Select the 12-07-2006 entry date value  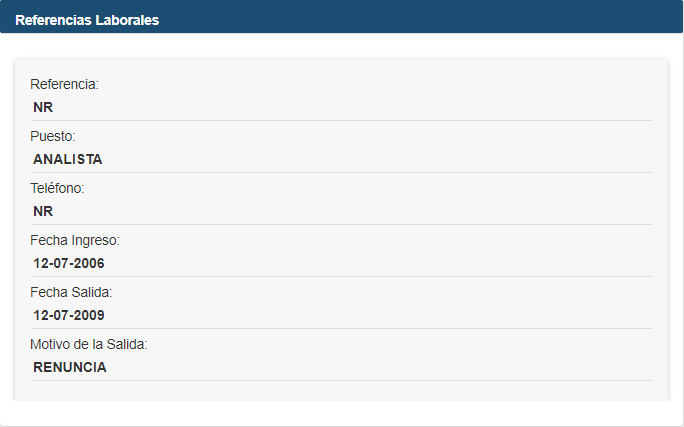point(69,263)
